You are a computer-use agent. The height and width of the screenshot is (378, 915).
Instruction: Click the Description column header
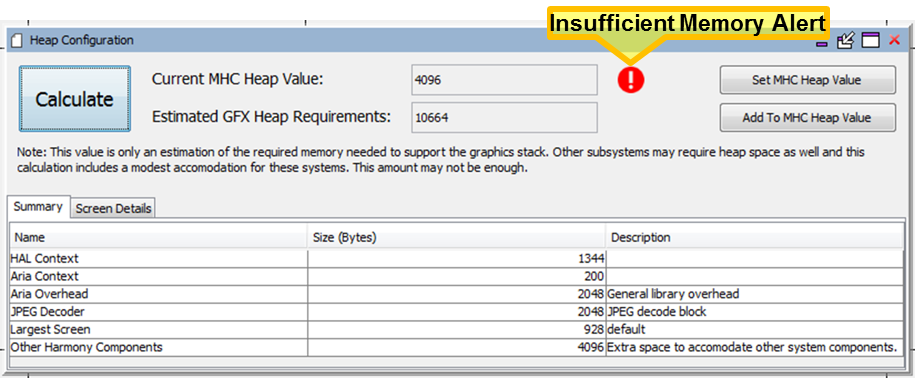coord(754,237)
